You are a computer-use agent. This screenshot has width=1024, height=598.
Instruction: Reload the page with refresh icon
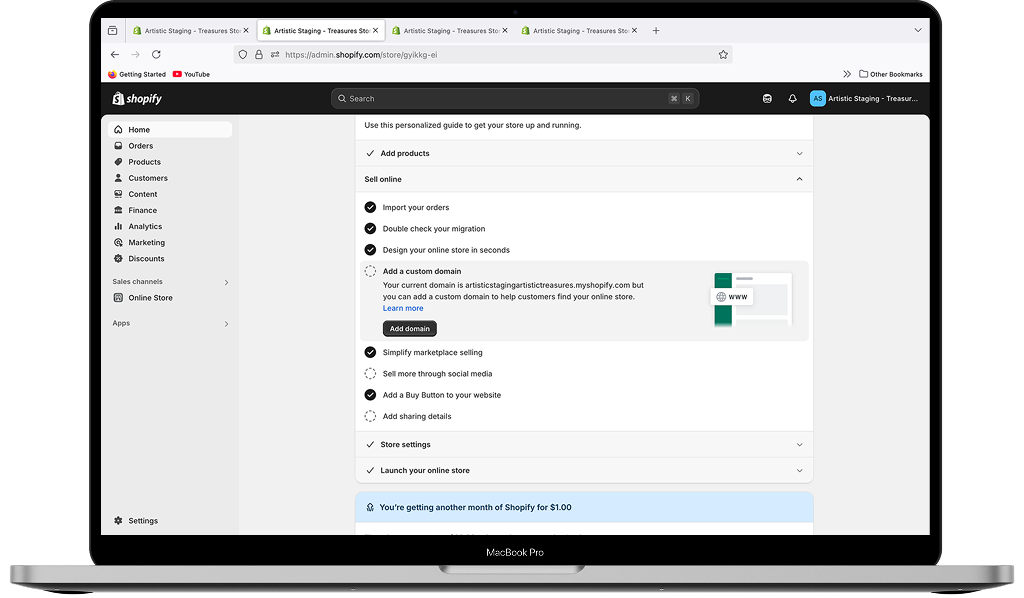pos(156,55)
